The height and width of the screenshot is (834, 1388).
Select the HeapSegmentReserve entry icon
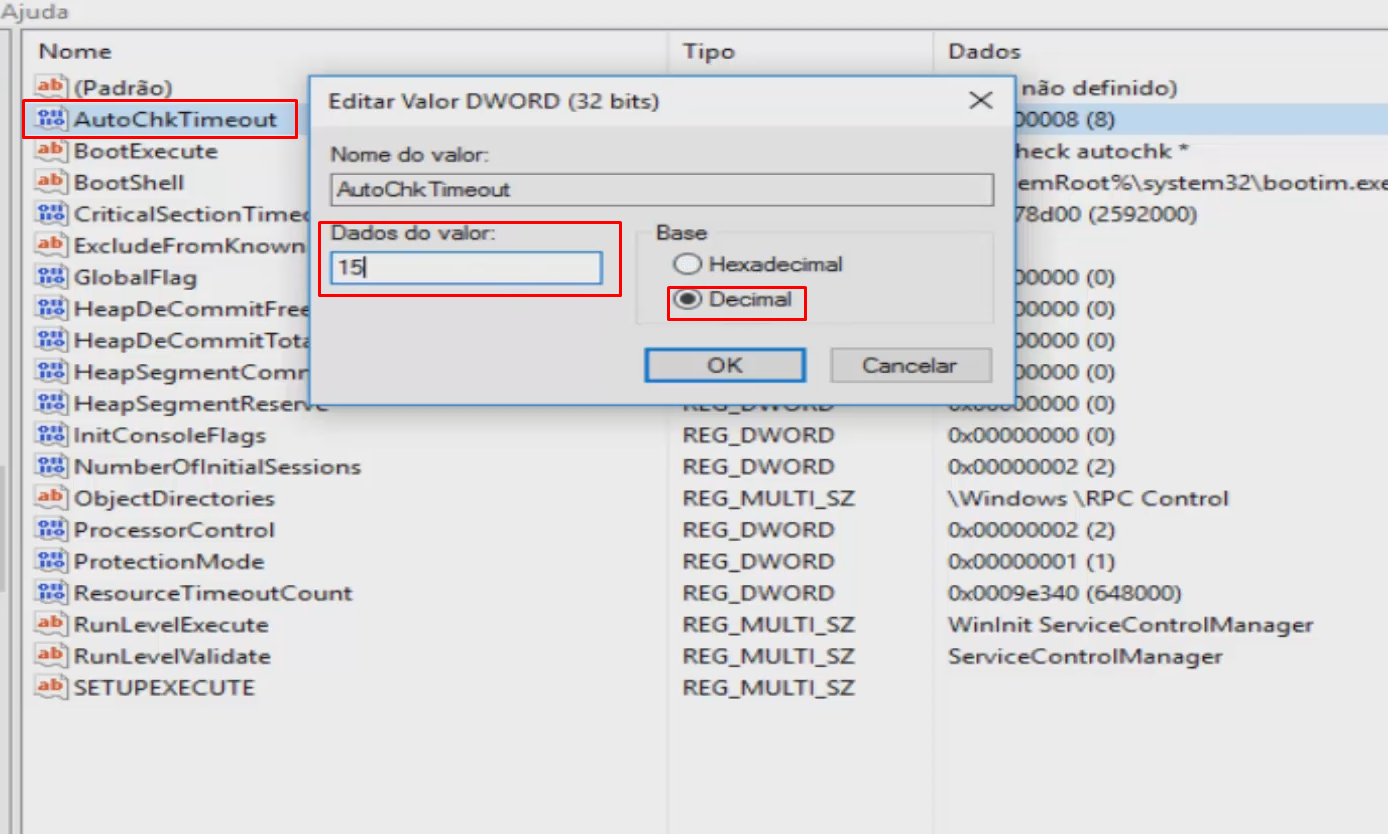[50, 403]
